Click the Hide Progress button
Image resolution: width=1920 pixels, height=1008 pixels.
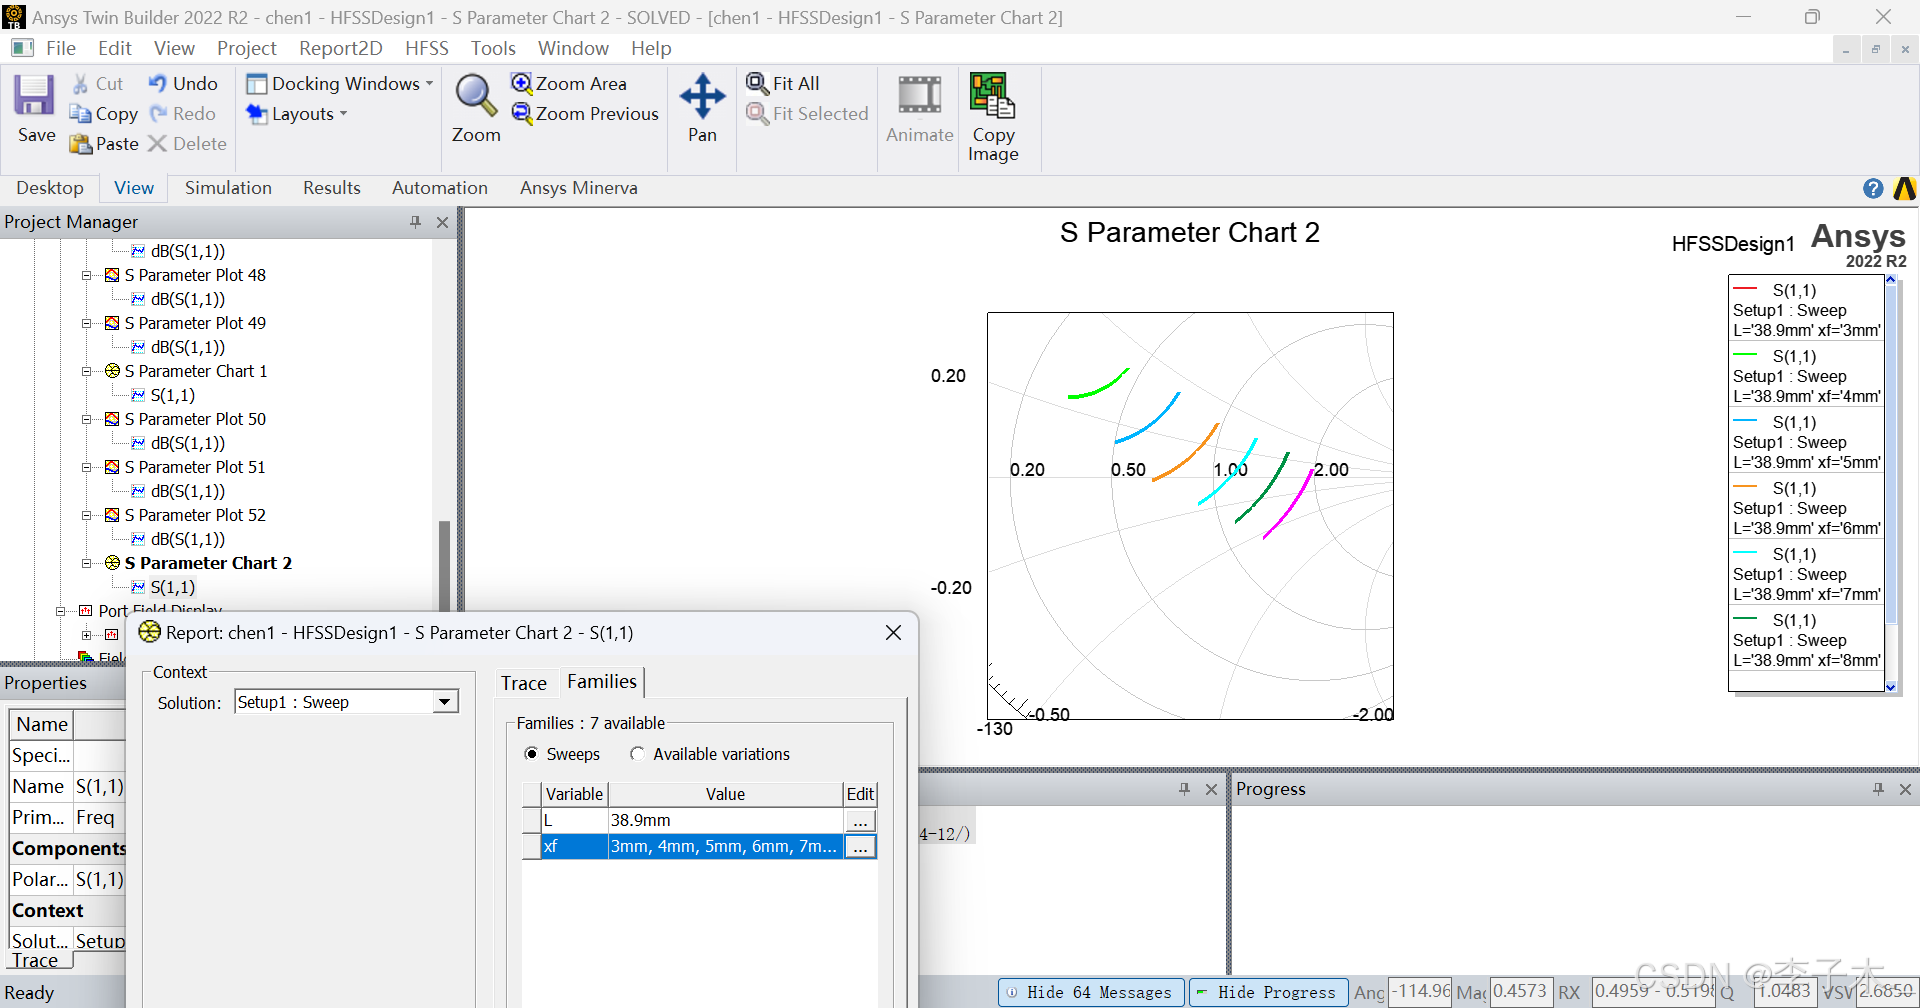1269,992
